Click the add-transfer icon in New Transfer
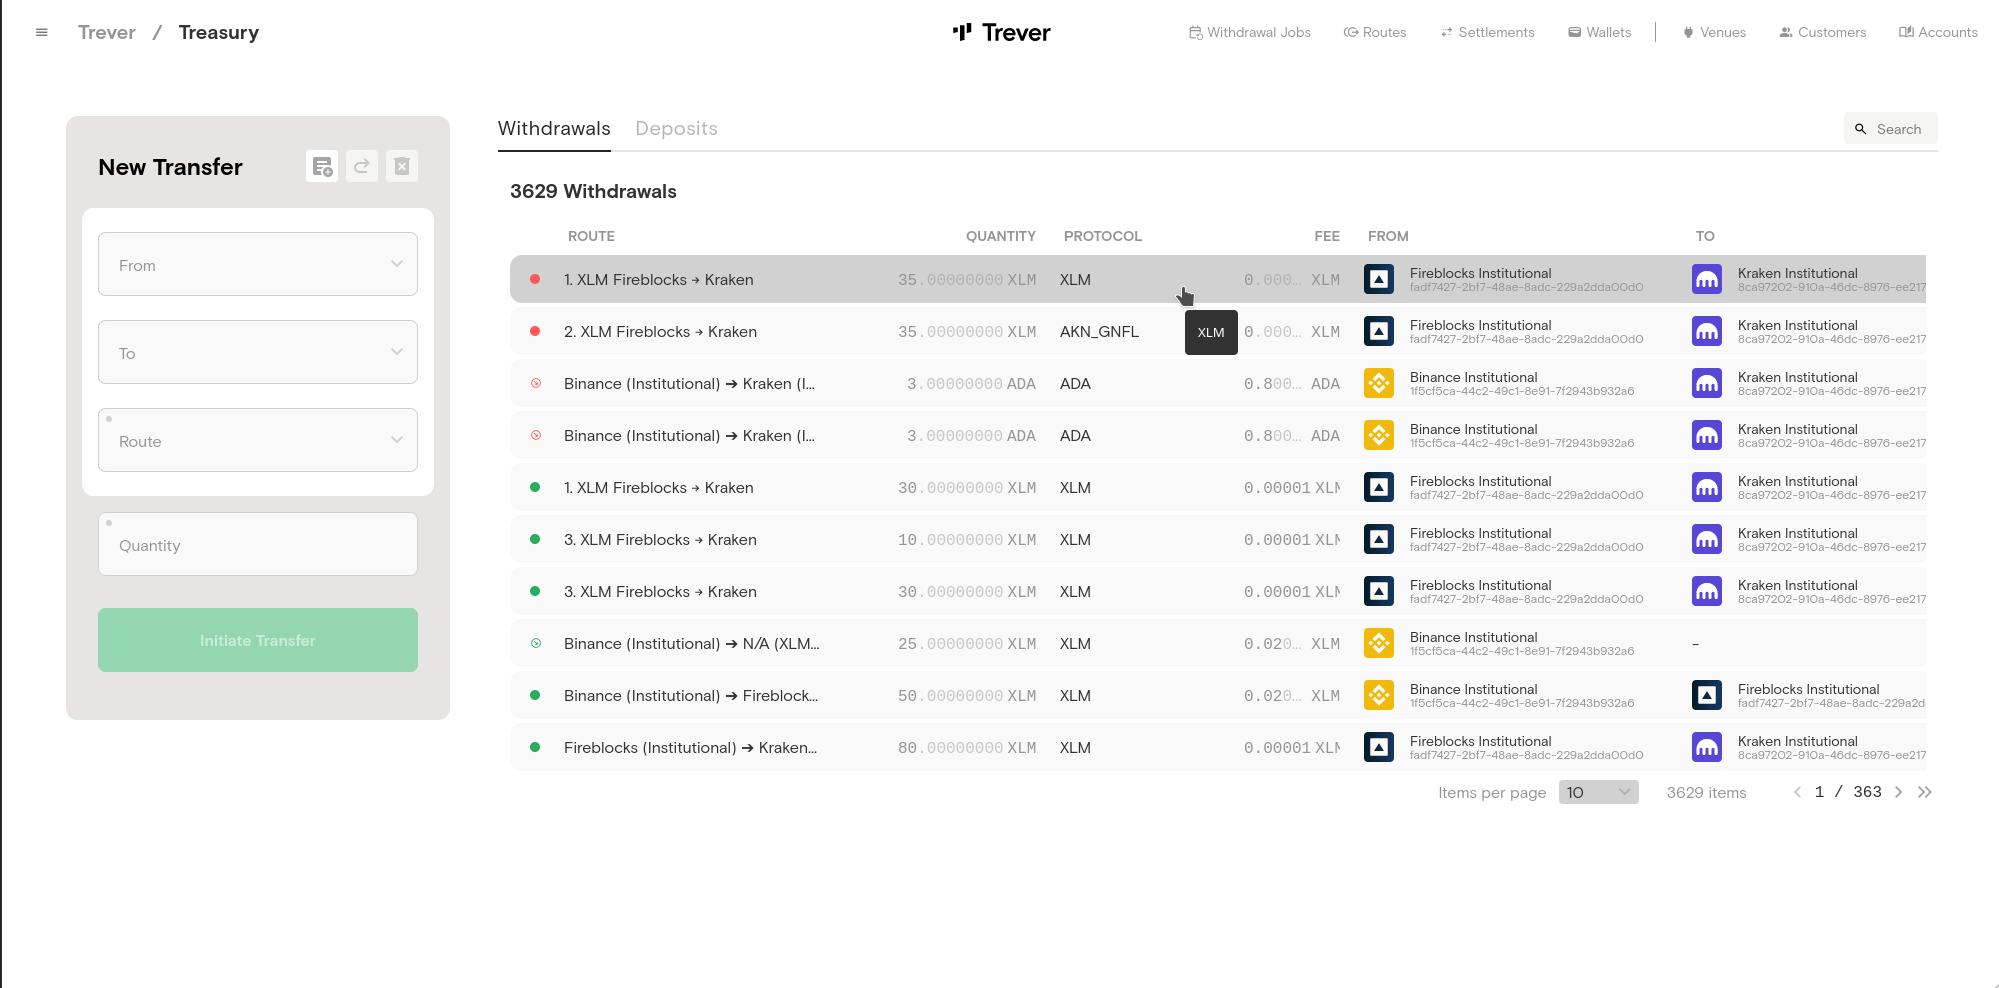The width and height of the screenshot is (1999, 988). (322, 166)
